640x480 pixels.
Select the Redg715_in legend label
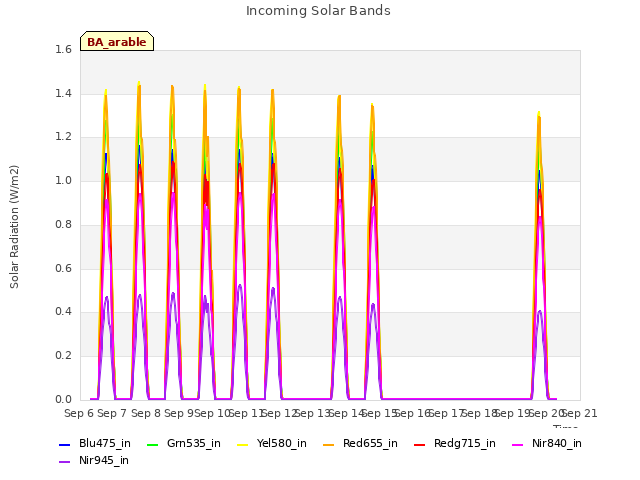465,444
